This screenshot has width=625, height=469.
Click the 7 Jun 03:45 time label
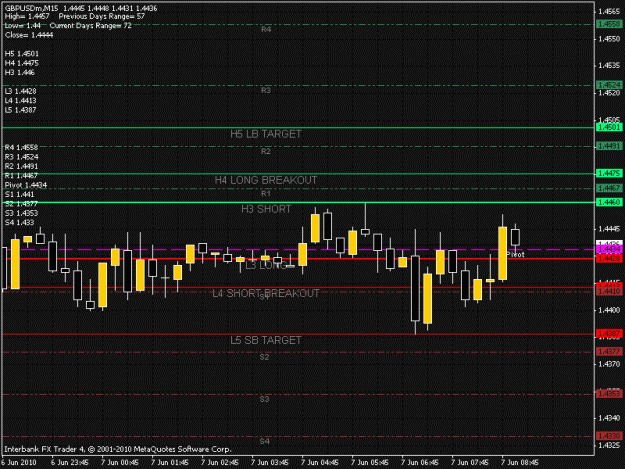(x=270, y=463)
